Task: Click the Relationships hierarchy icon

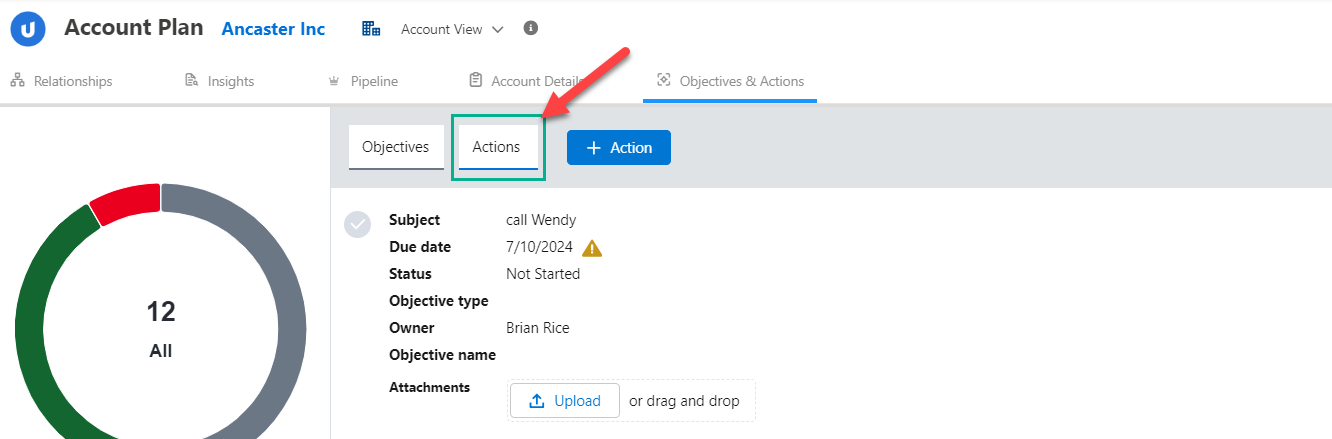Action: (17, 81)
